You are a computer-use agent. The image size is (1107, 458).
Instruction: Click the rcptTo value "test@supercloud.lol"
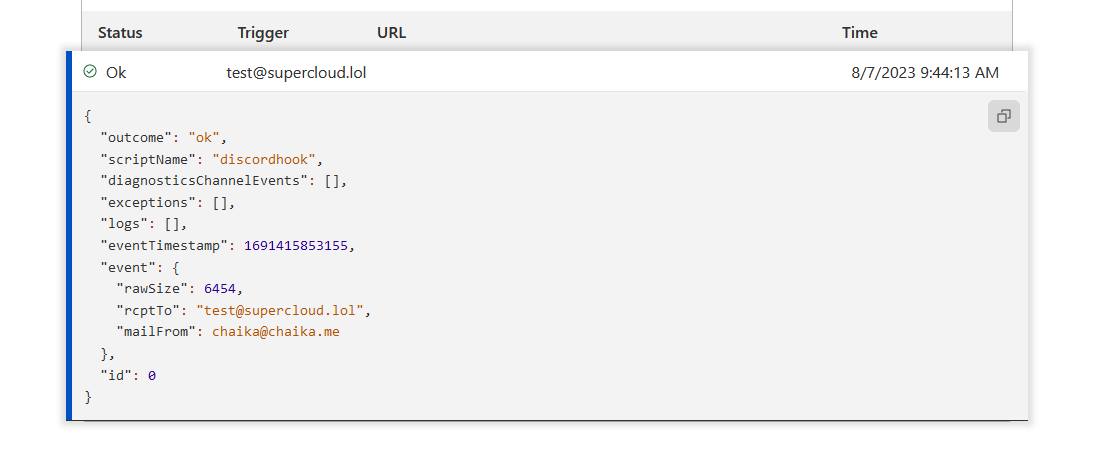click(283, 311)
